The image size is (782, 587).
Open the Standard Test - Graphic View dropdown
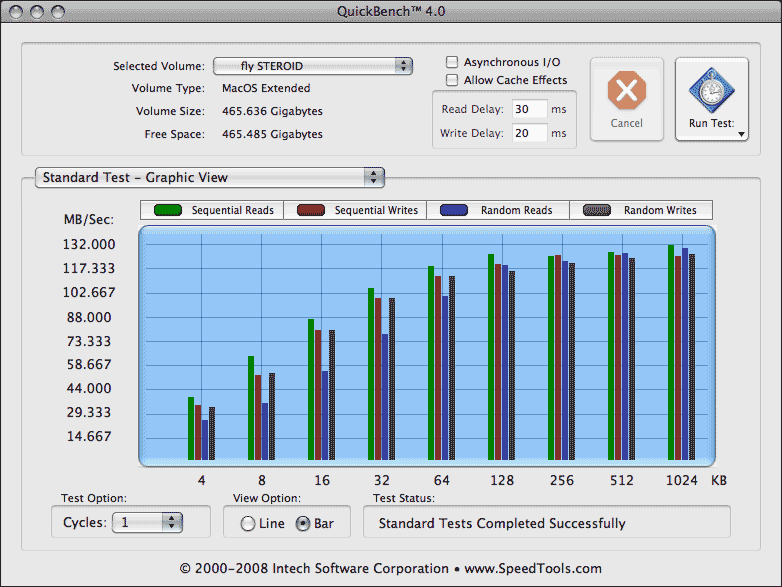(x=209, y=177)
